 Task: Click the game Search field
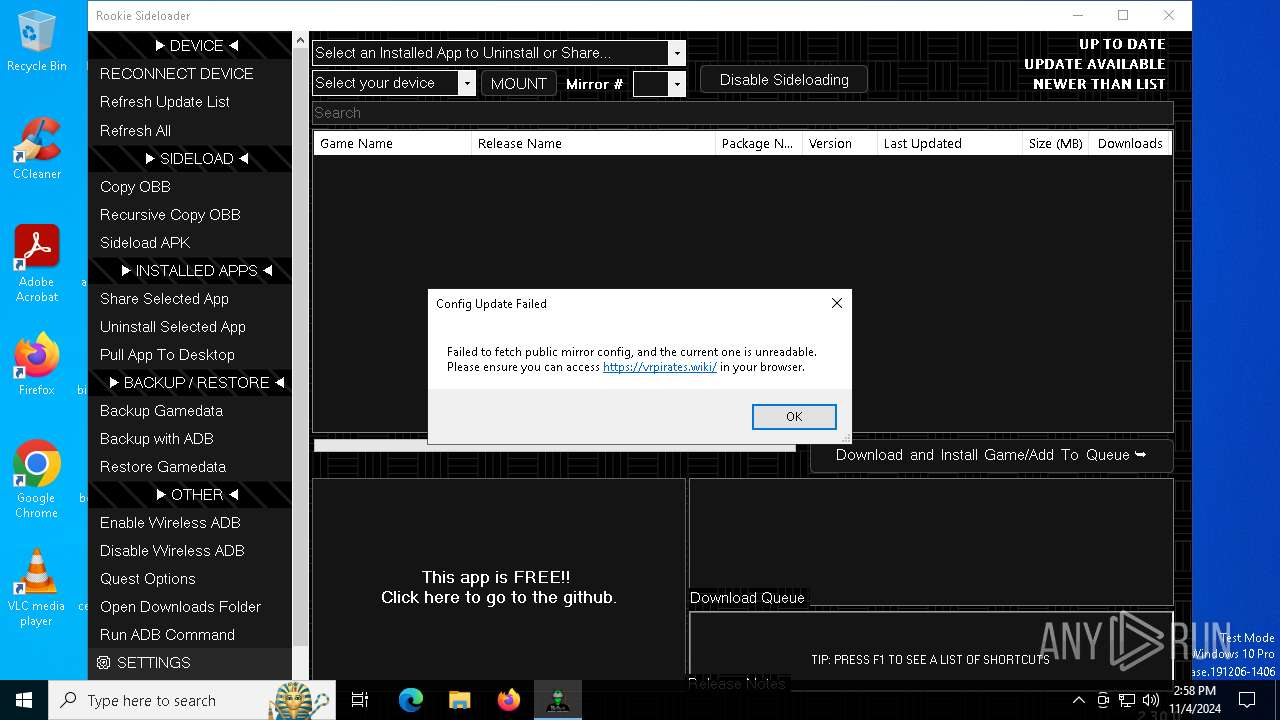click(742, 113)
